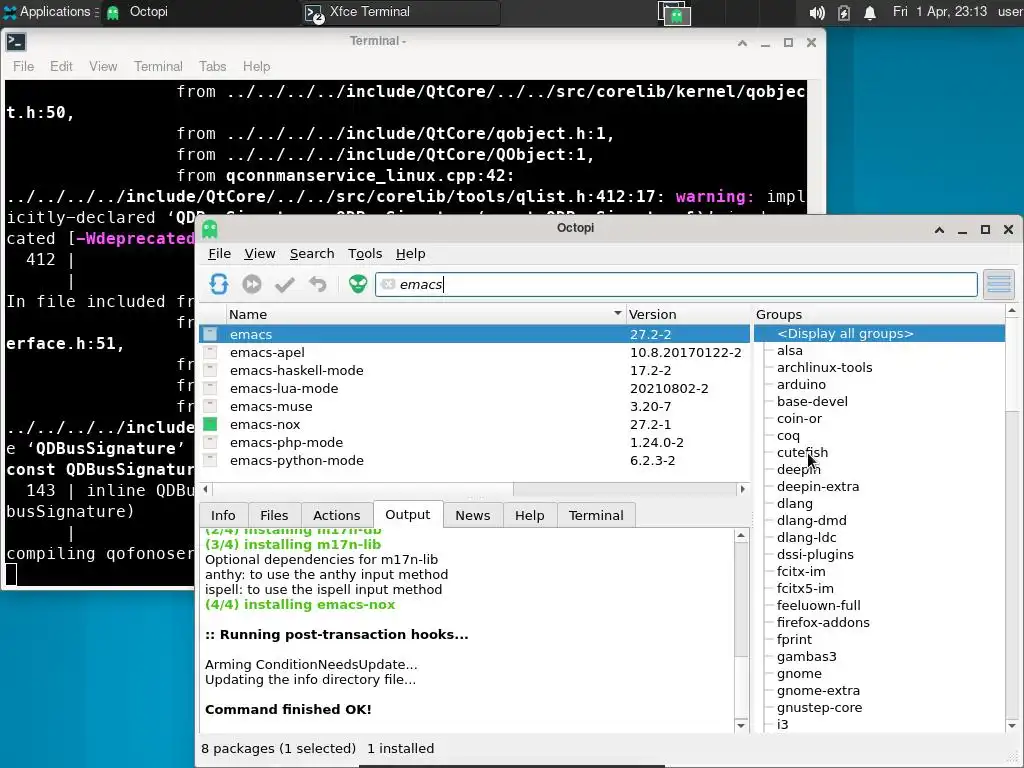
Task: Click the output pane scroll-up arrow
Action: pos(741,536)
